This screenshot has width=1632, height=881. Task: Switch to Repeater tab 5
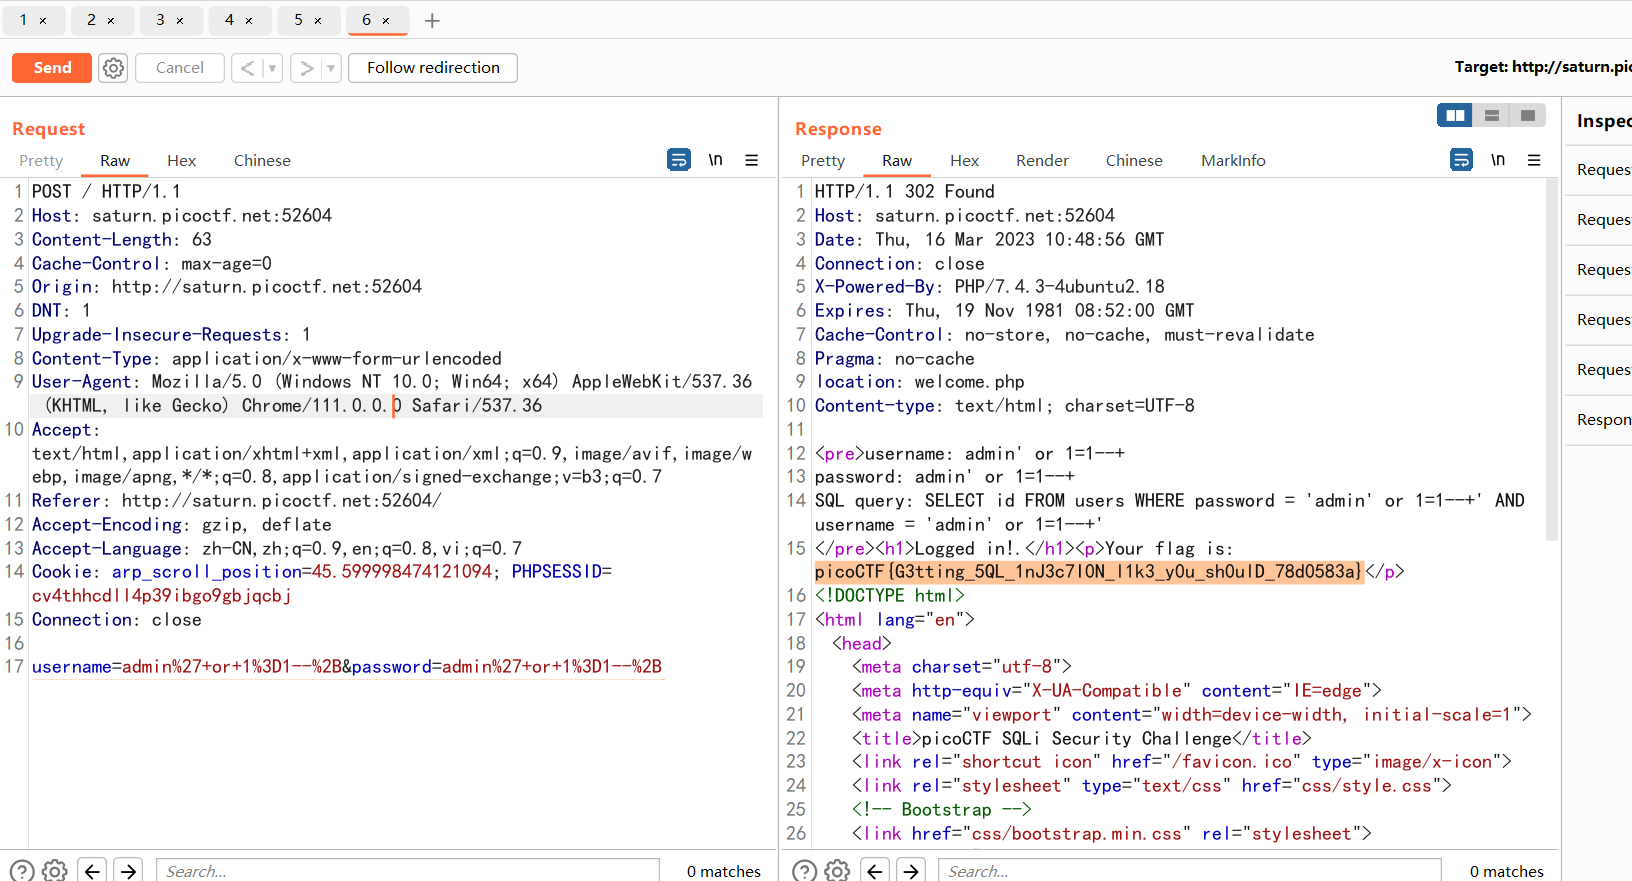pyautogui.click(x=298, y=20)
